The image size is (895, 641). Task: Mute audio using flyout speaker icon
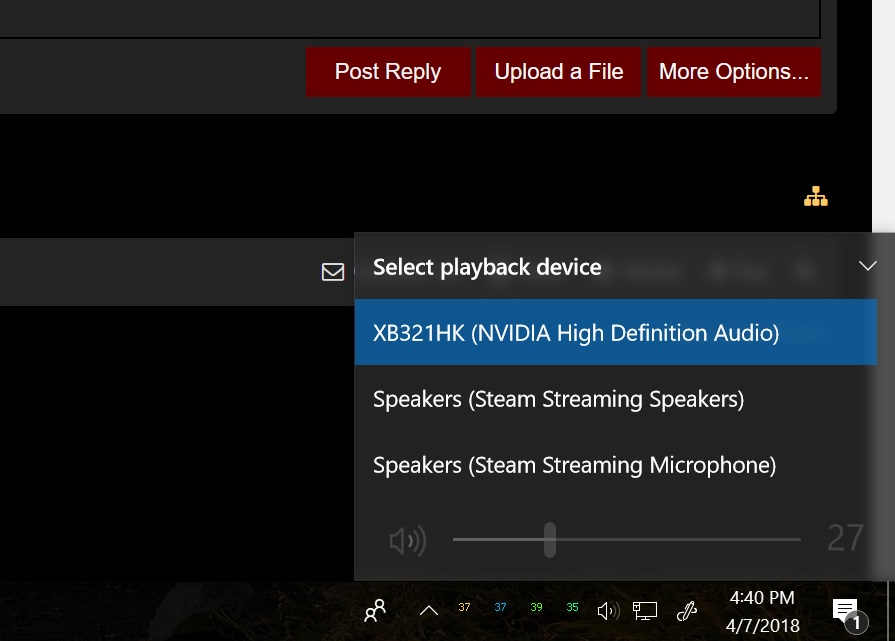pyautogui.click(x=407, y=541)
